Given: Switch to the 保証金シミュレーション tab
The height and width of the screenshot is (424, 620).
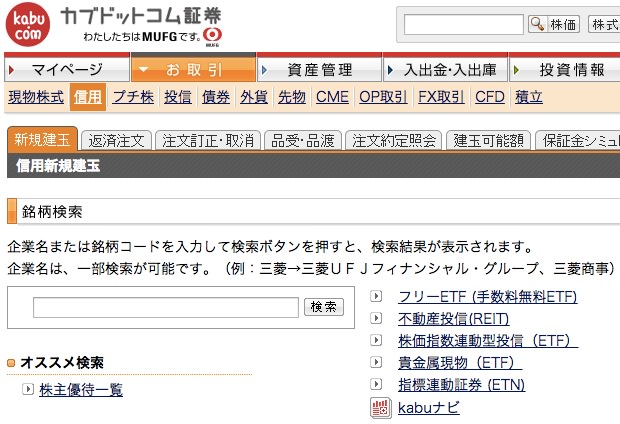Looking at the screenshot, I should click(578, 140).
